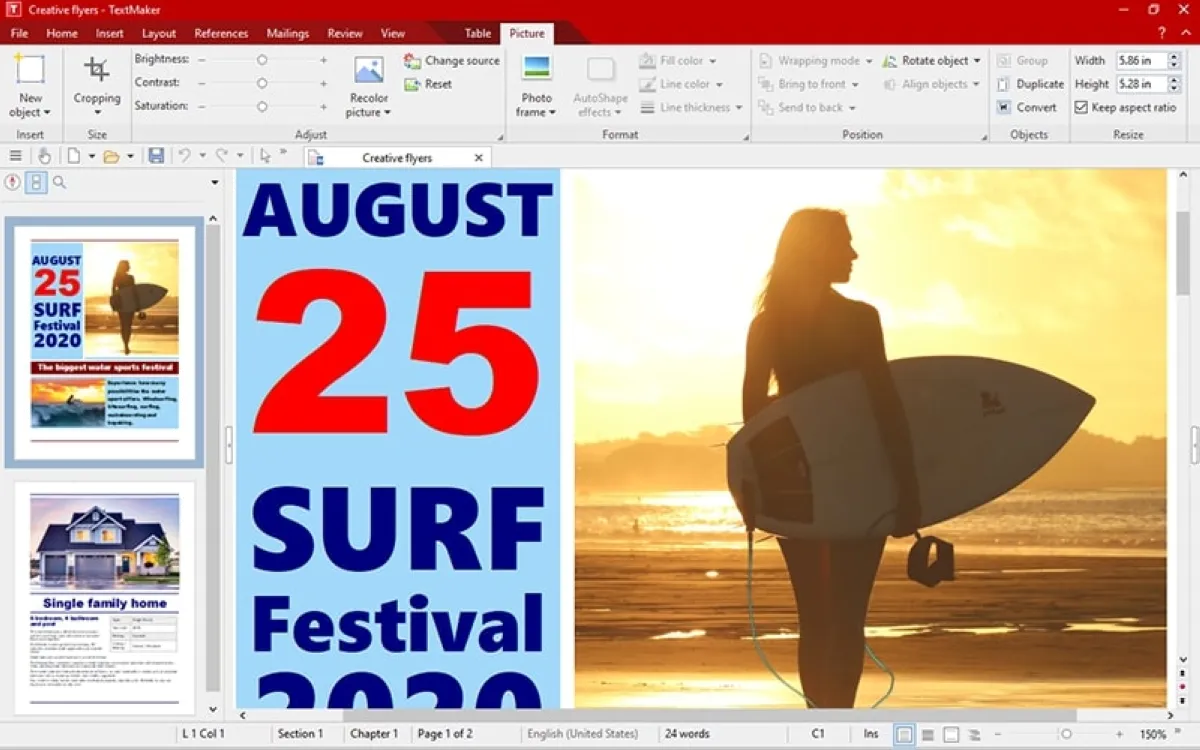This screenshot has height=750, width=1200.
Task: Open the open-file dropdown arrow
Action: click(130, 156)
